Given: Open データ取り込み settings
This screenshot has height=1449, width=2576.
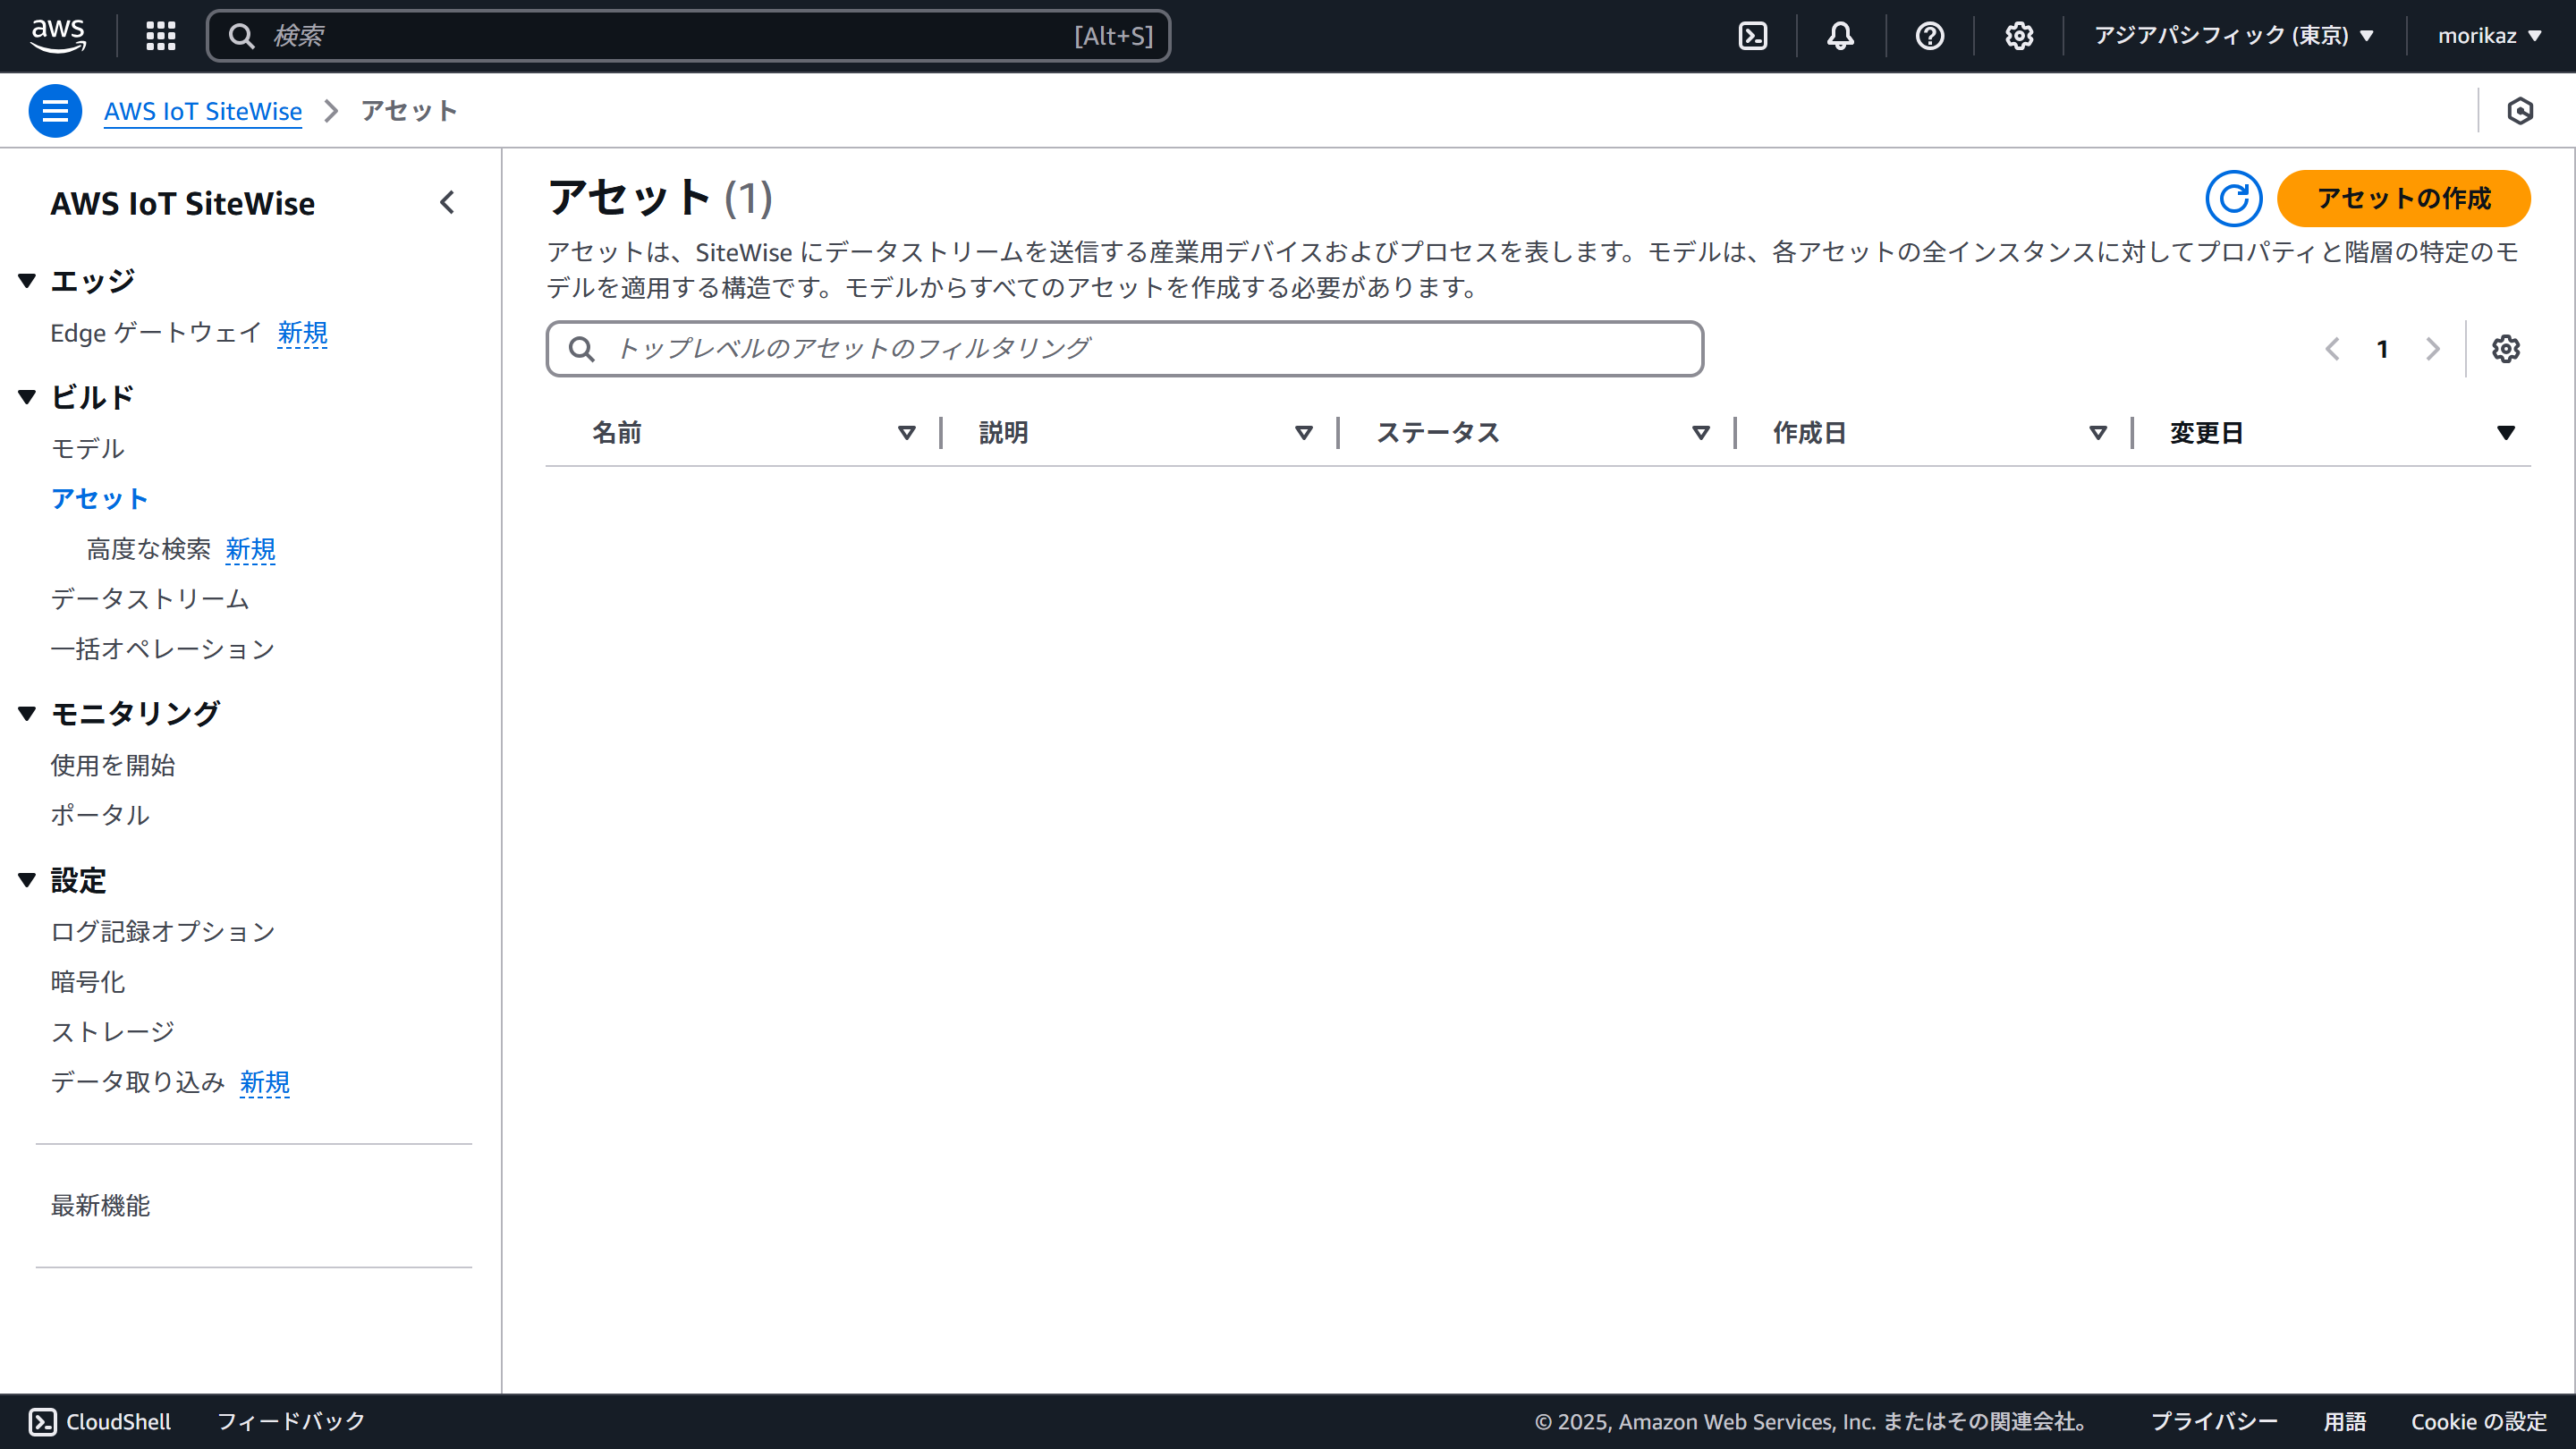Looking at the screenshot, I should [138, 1081].
